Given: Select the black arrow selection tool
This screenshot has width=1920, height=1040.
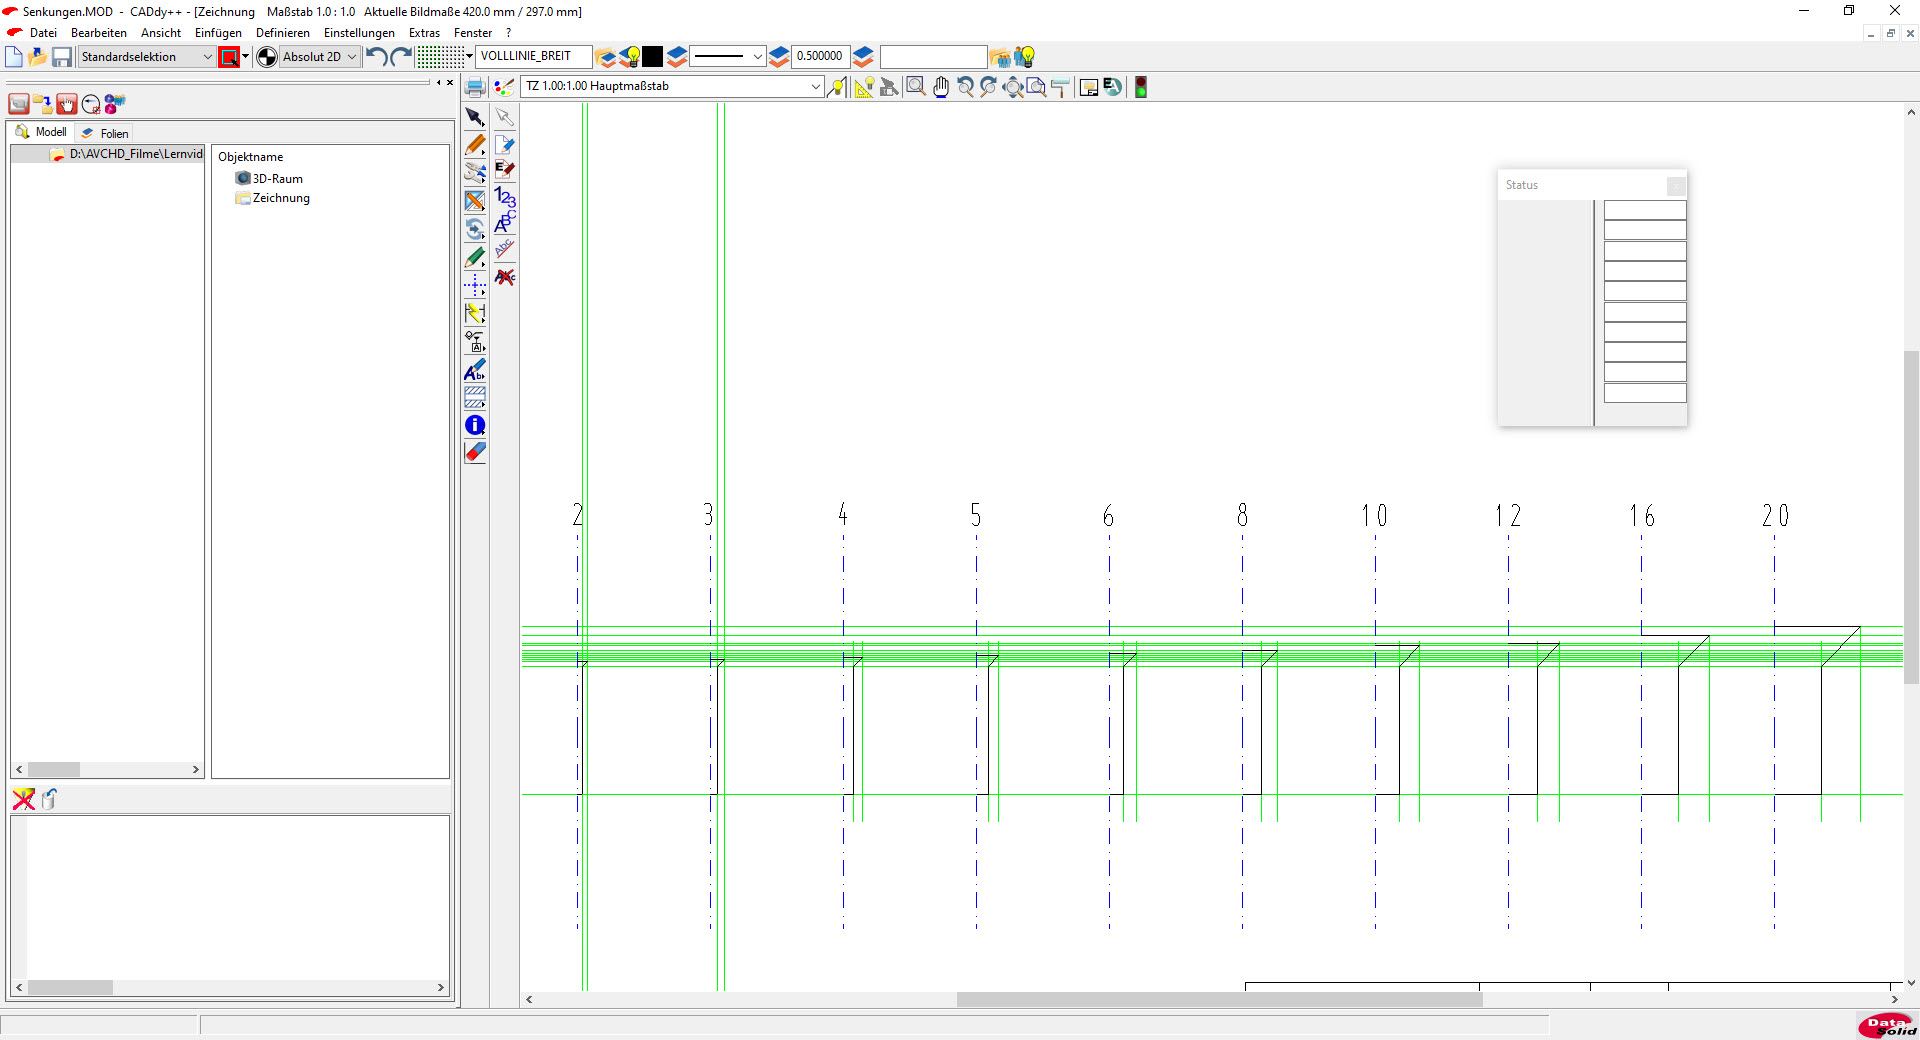Looking at the screenshot, I should (x=475, y=117).
